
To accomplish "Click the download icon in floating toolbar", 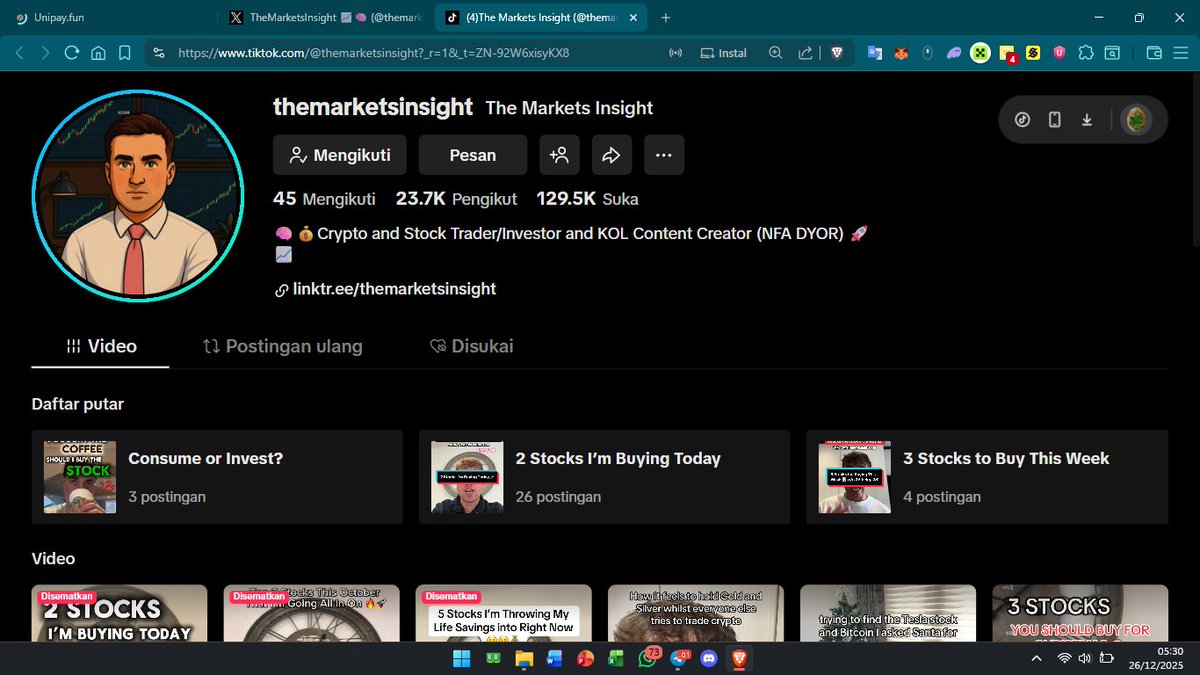I will 1087,120.
